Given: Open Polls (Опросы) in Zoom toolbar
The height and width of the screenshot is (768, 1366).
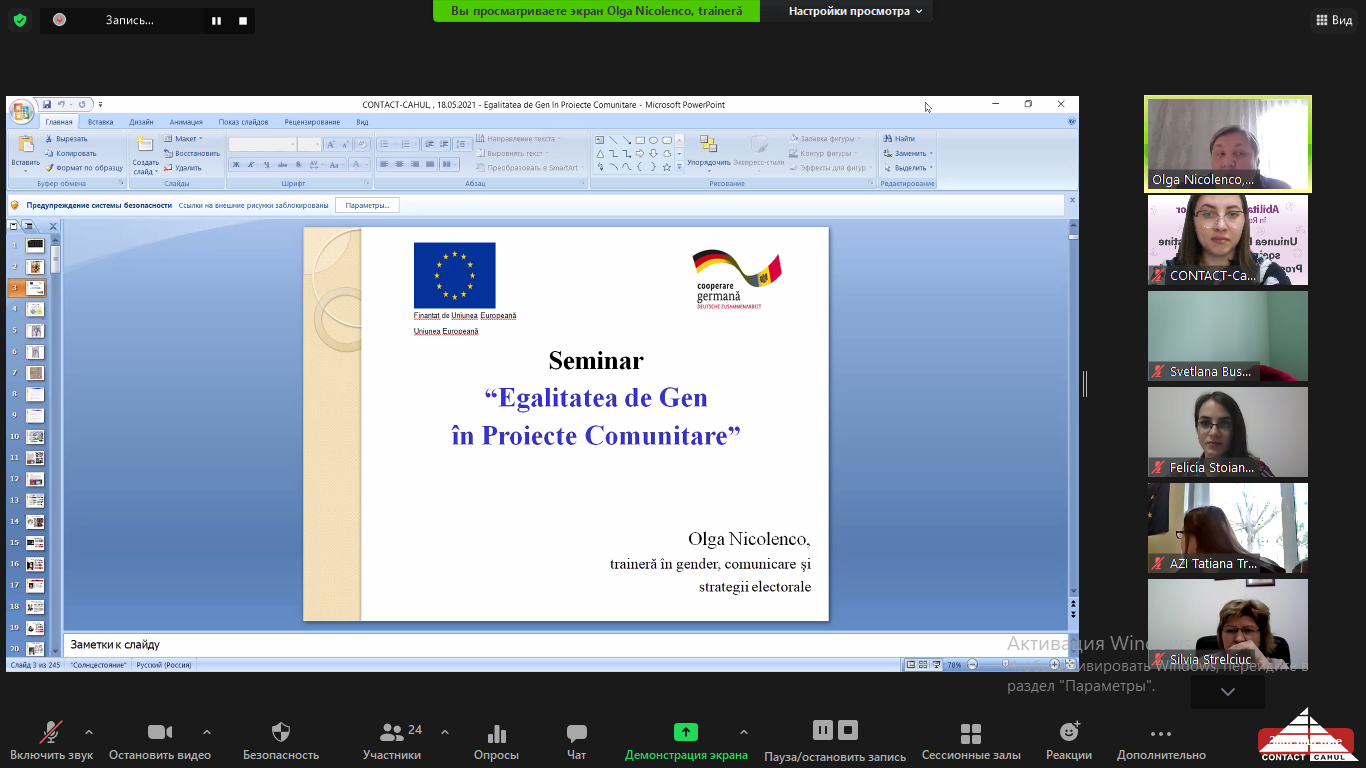Looking at the screenshot, I should point(496,741).
